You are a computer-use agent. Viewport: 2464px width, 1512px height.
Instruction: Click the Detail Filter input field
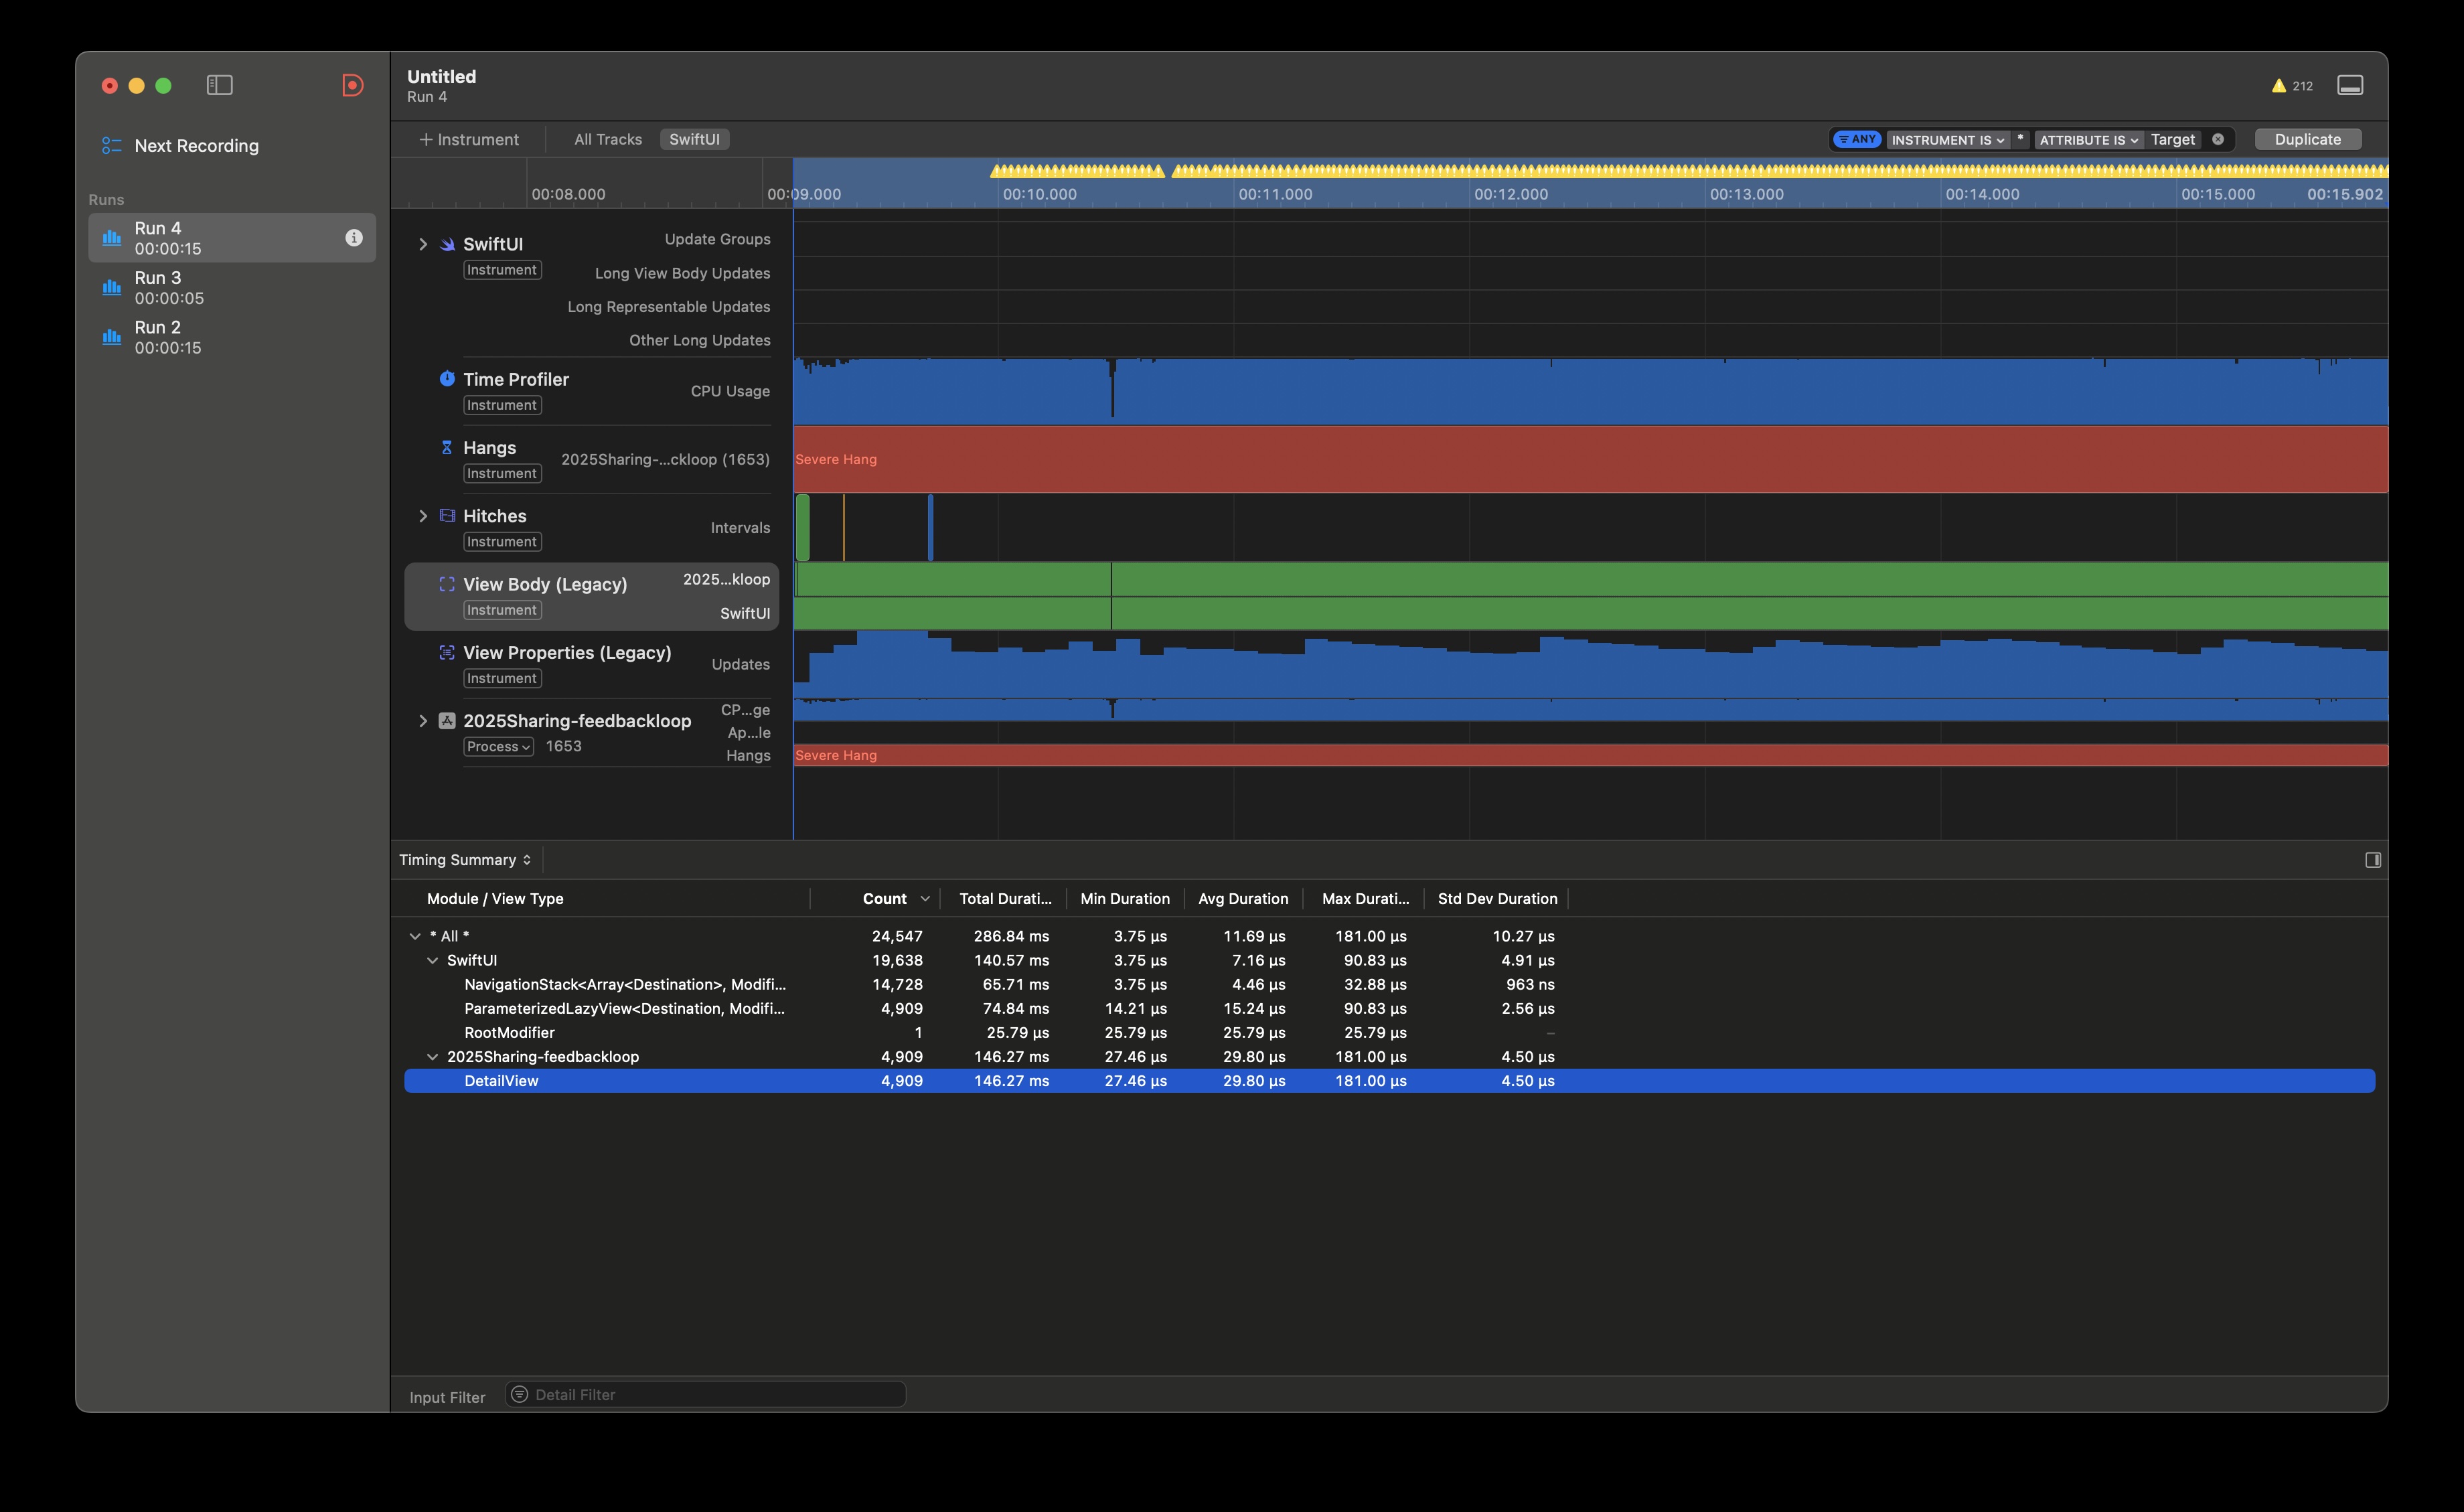[706, 1395]
